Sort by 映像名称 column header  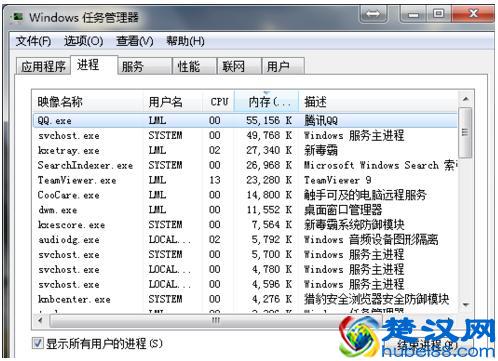pyautogui.click(x=89, y=102)
